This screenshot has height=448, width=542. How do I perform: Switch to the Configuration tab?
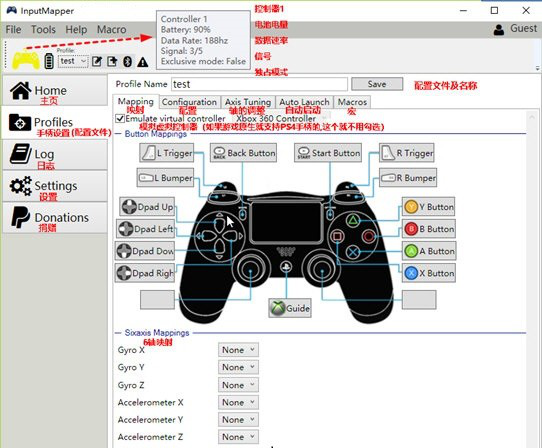189,102
